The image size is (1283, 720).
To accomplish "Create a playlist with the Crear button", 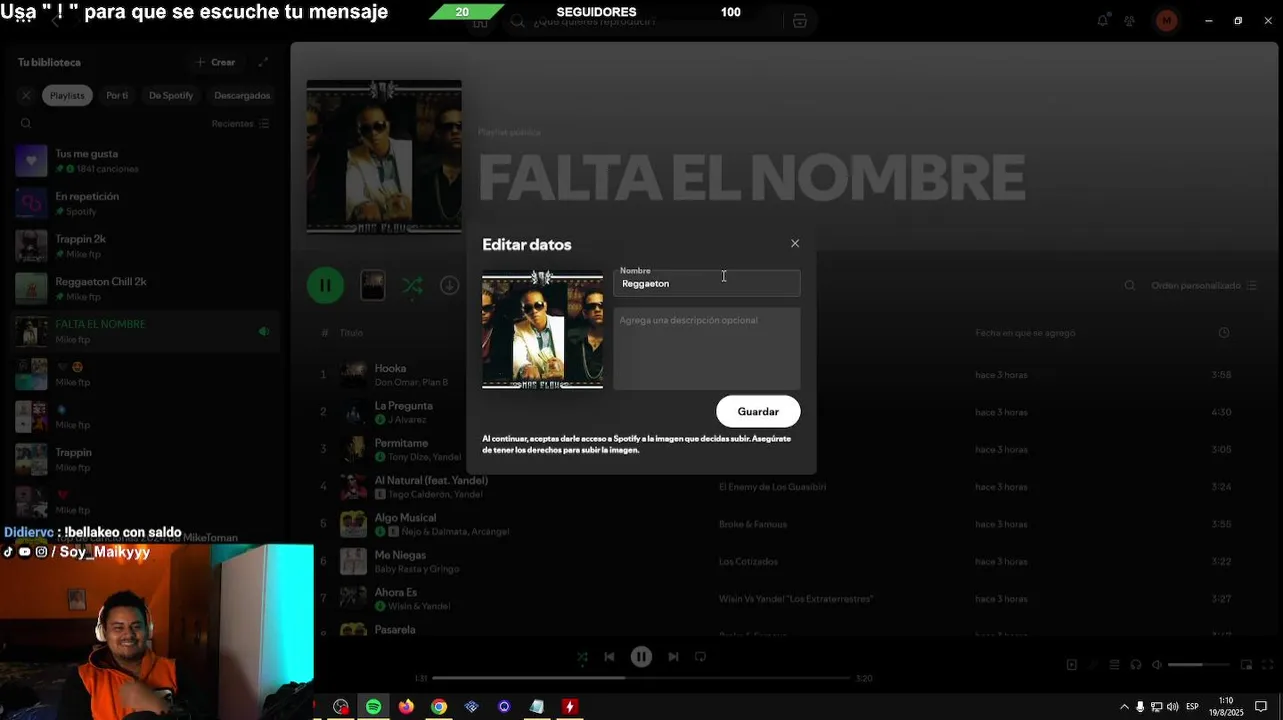I will click(x=216, y=62).
